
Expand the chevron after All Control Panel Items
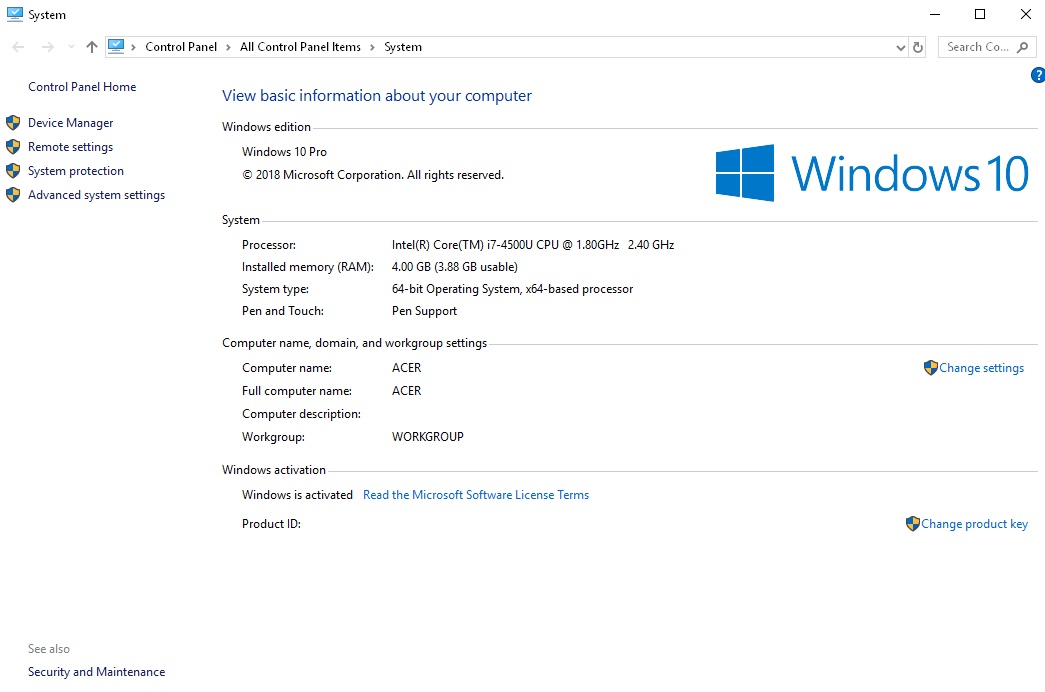pyautogui.click(x=372, y=47)
